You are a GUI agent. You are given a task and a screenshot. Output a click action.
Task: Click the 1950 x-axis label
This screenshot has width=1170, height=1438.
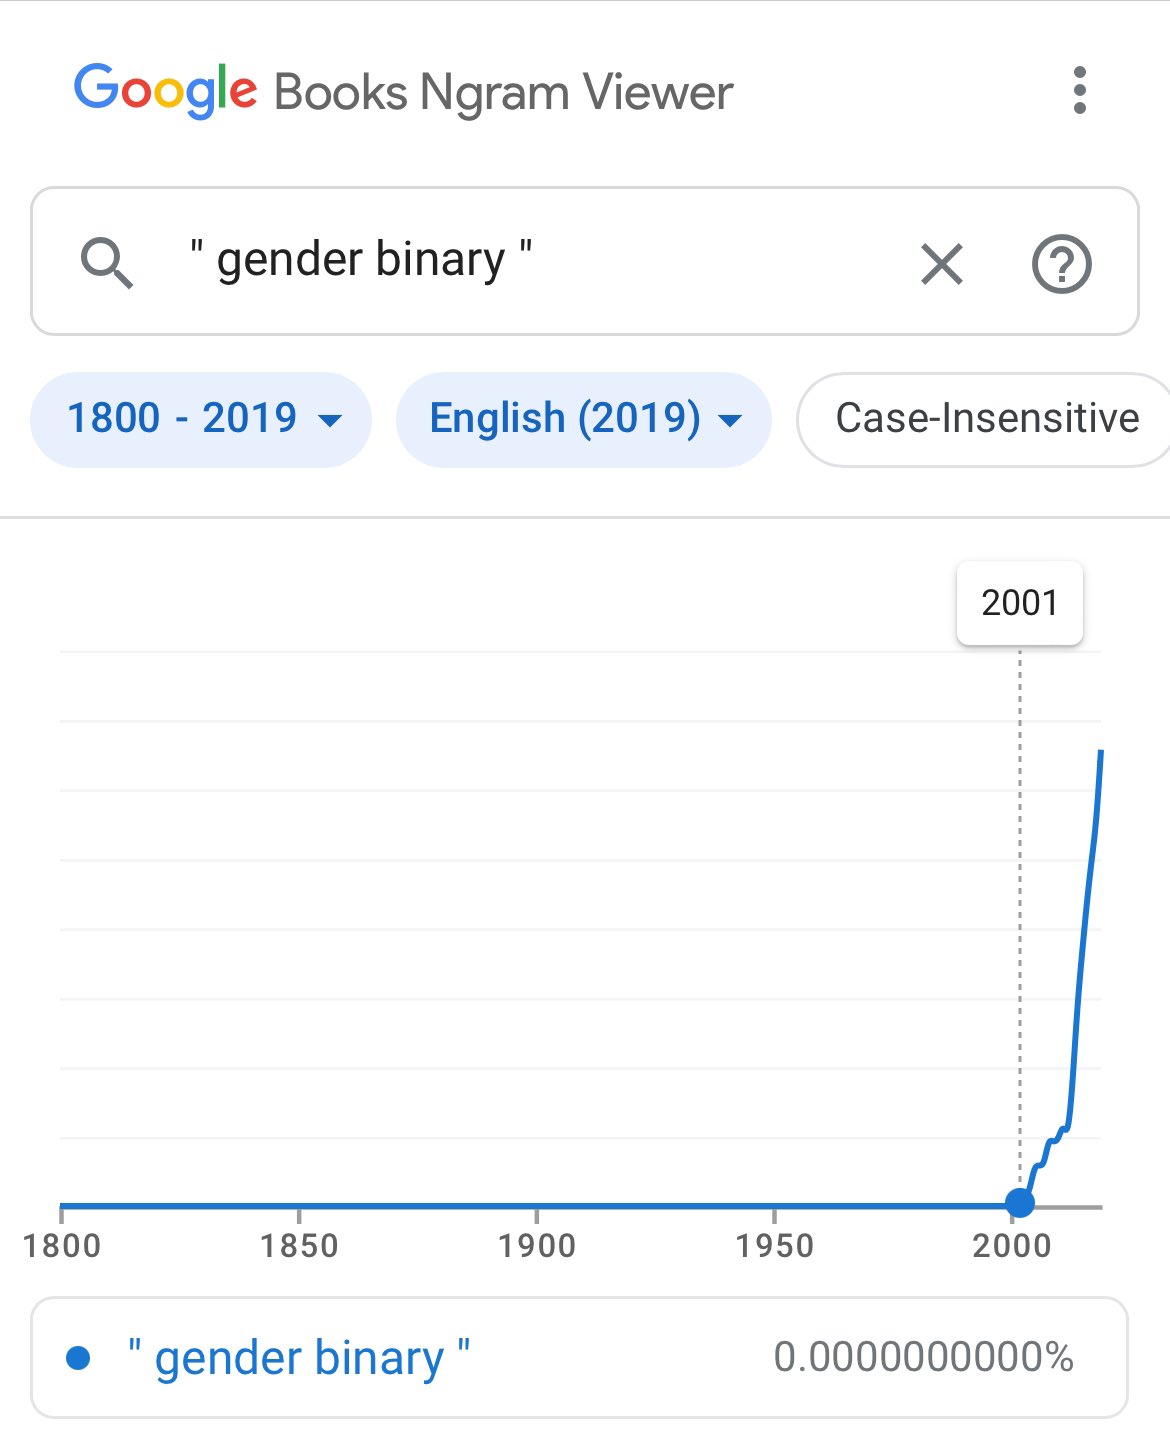[774, 1246]
